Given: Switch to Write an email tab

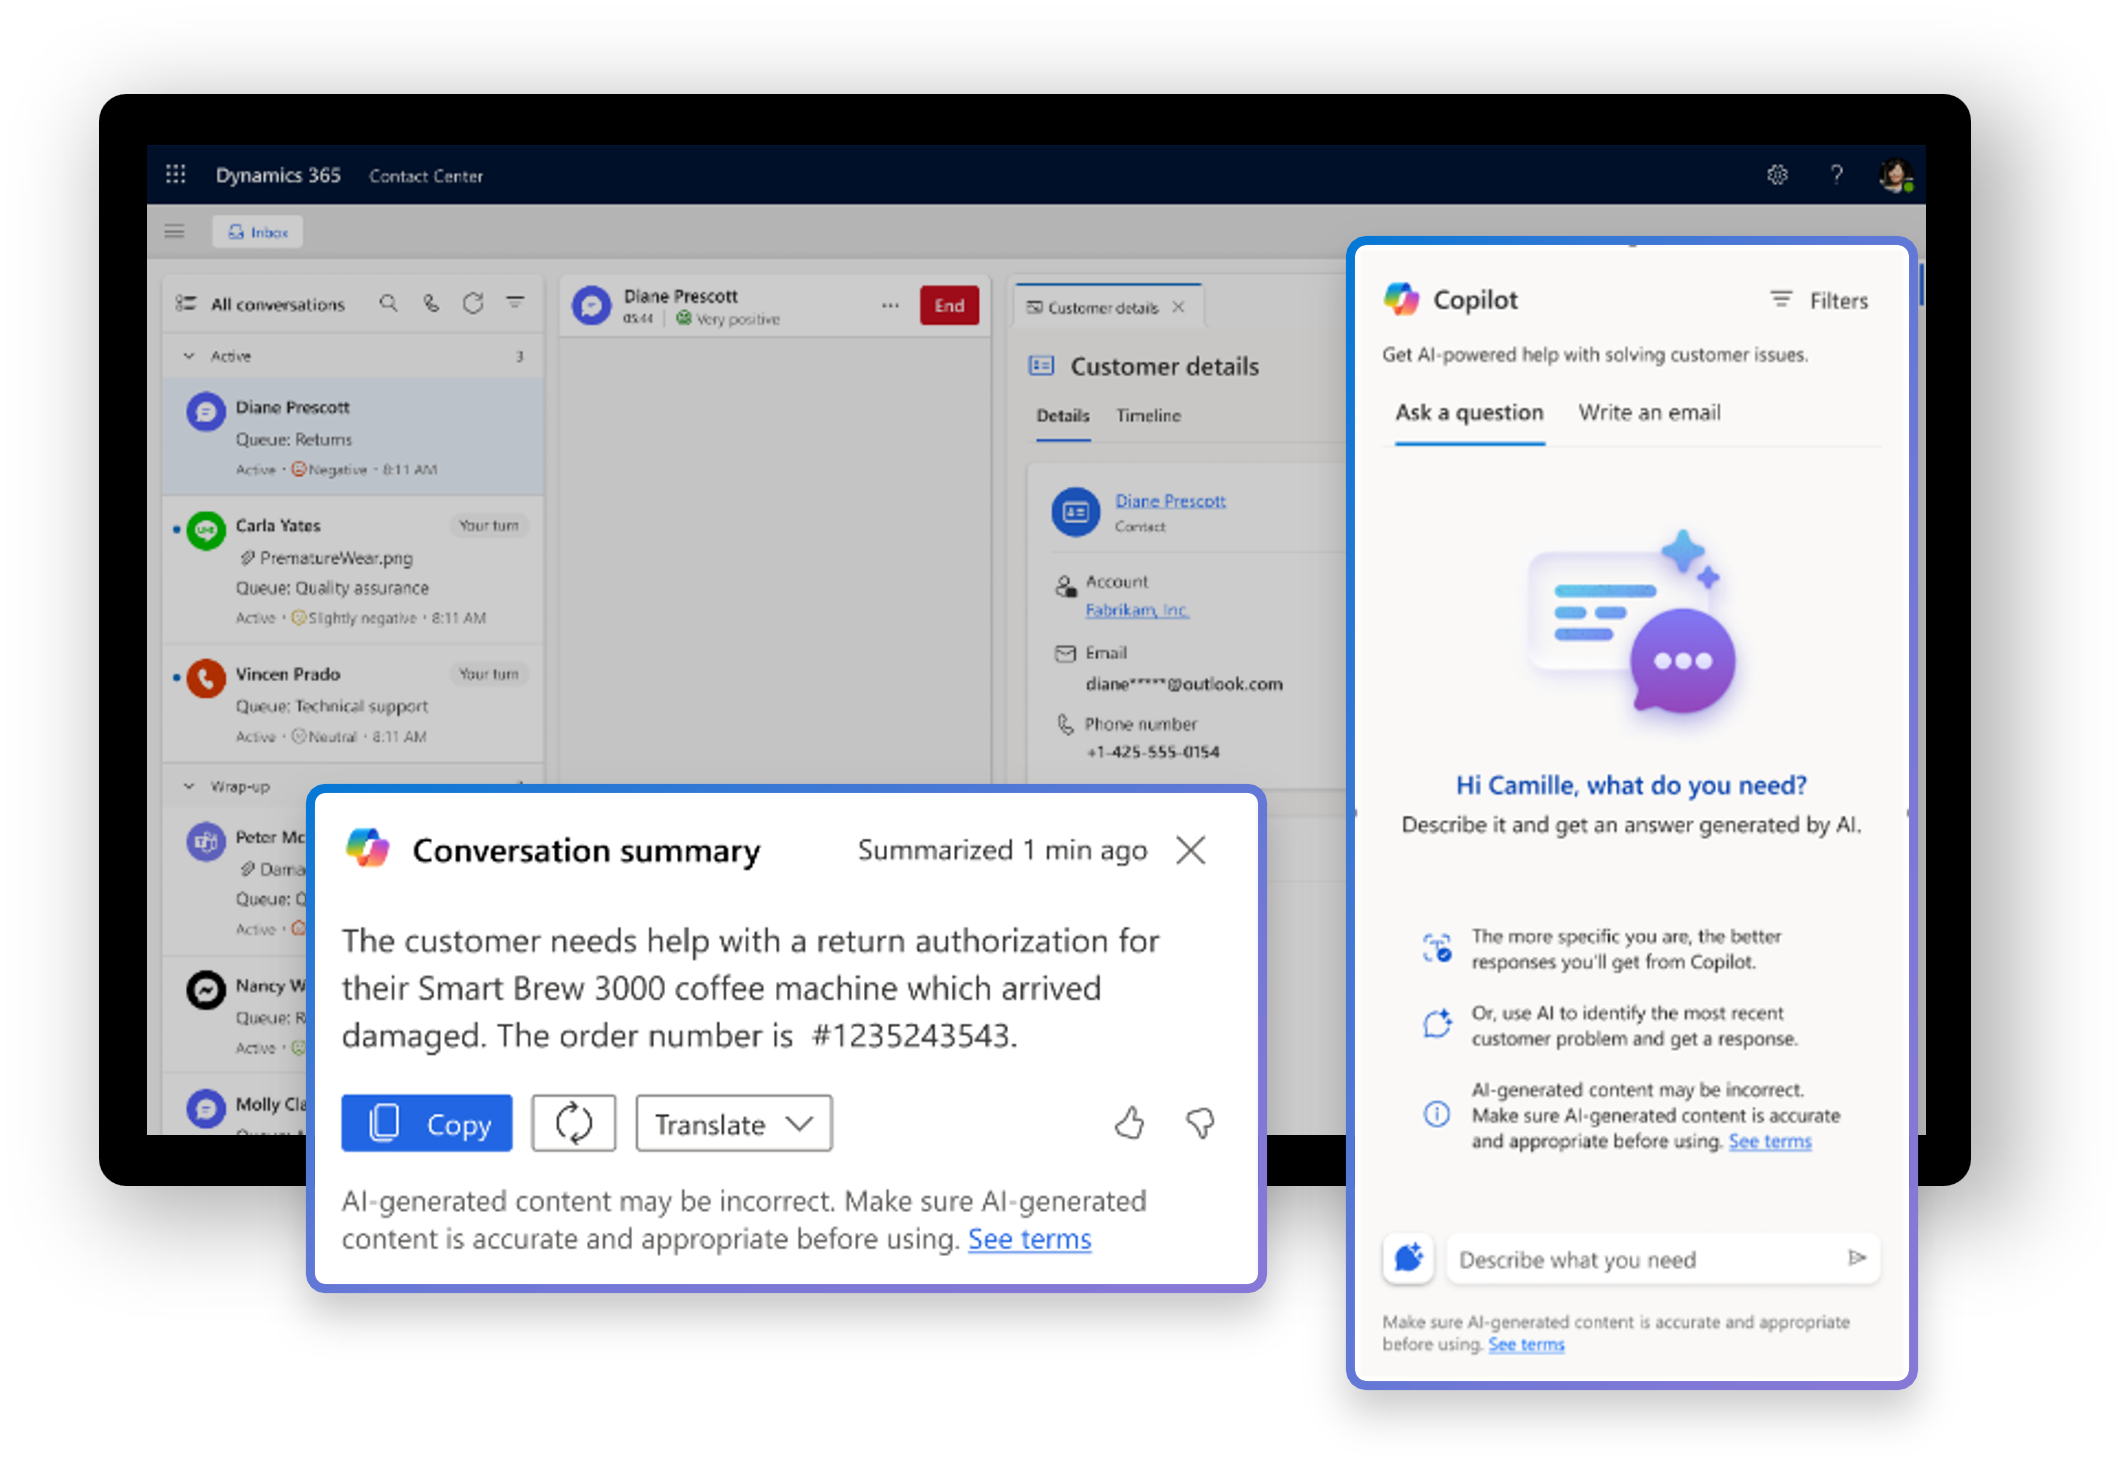Looking at the screenshot, I should point(1649,413).
